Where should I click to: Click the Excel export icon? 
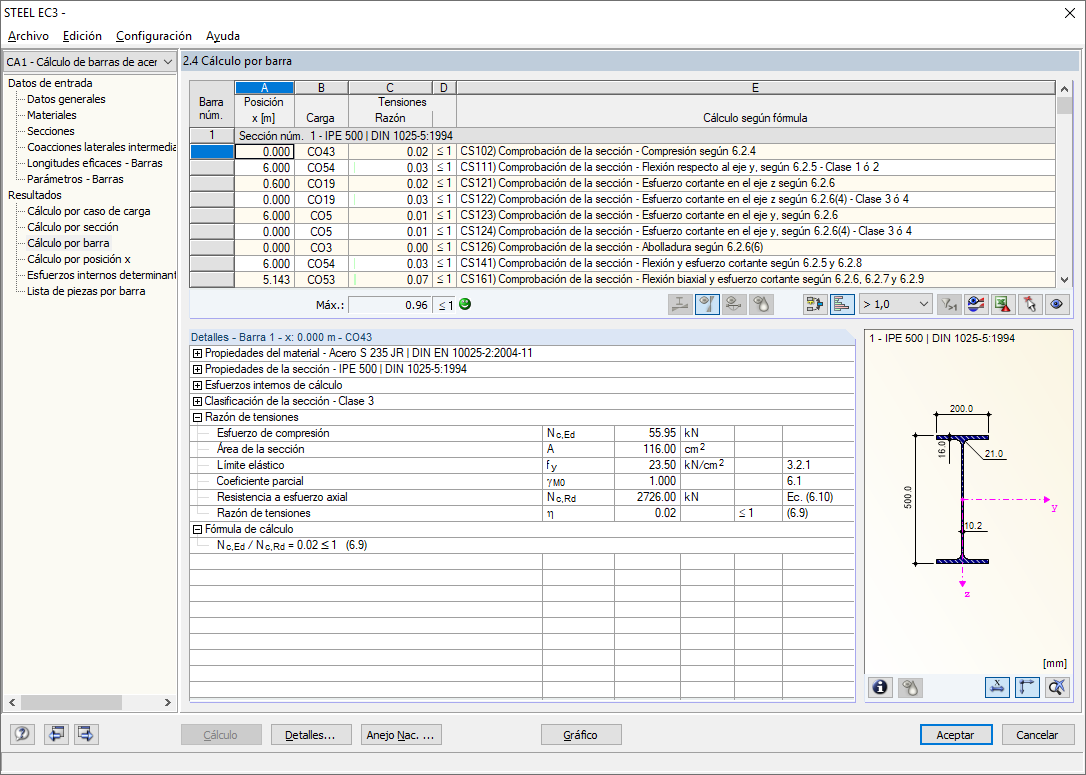click(x=1003, y=304)
